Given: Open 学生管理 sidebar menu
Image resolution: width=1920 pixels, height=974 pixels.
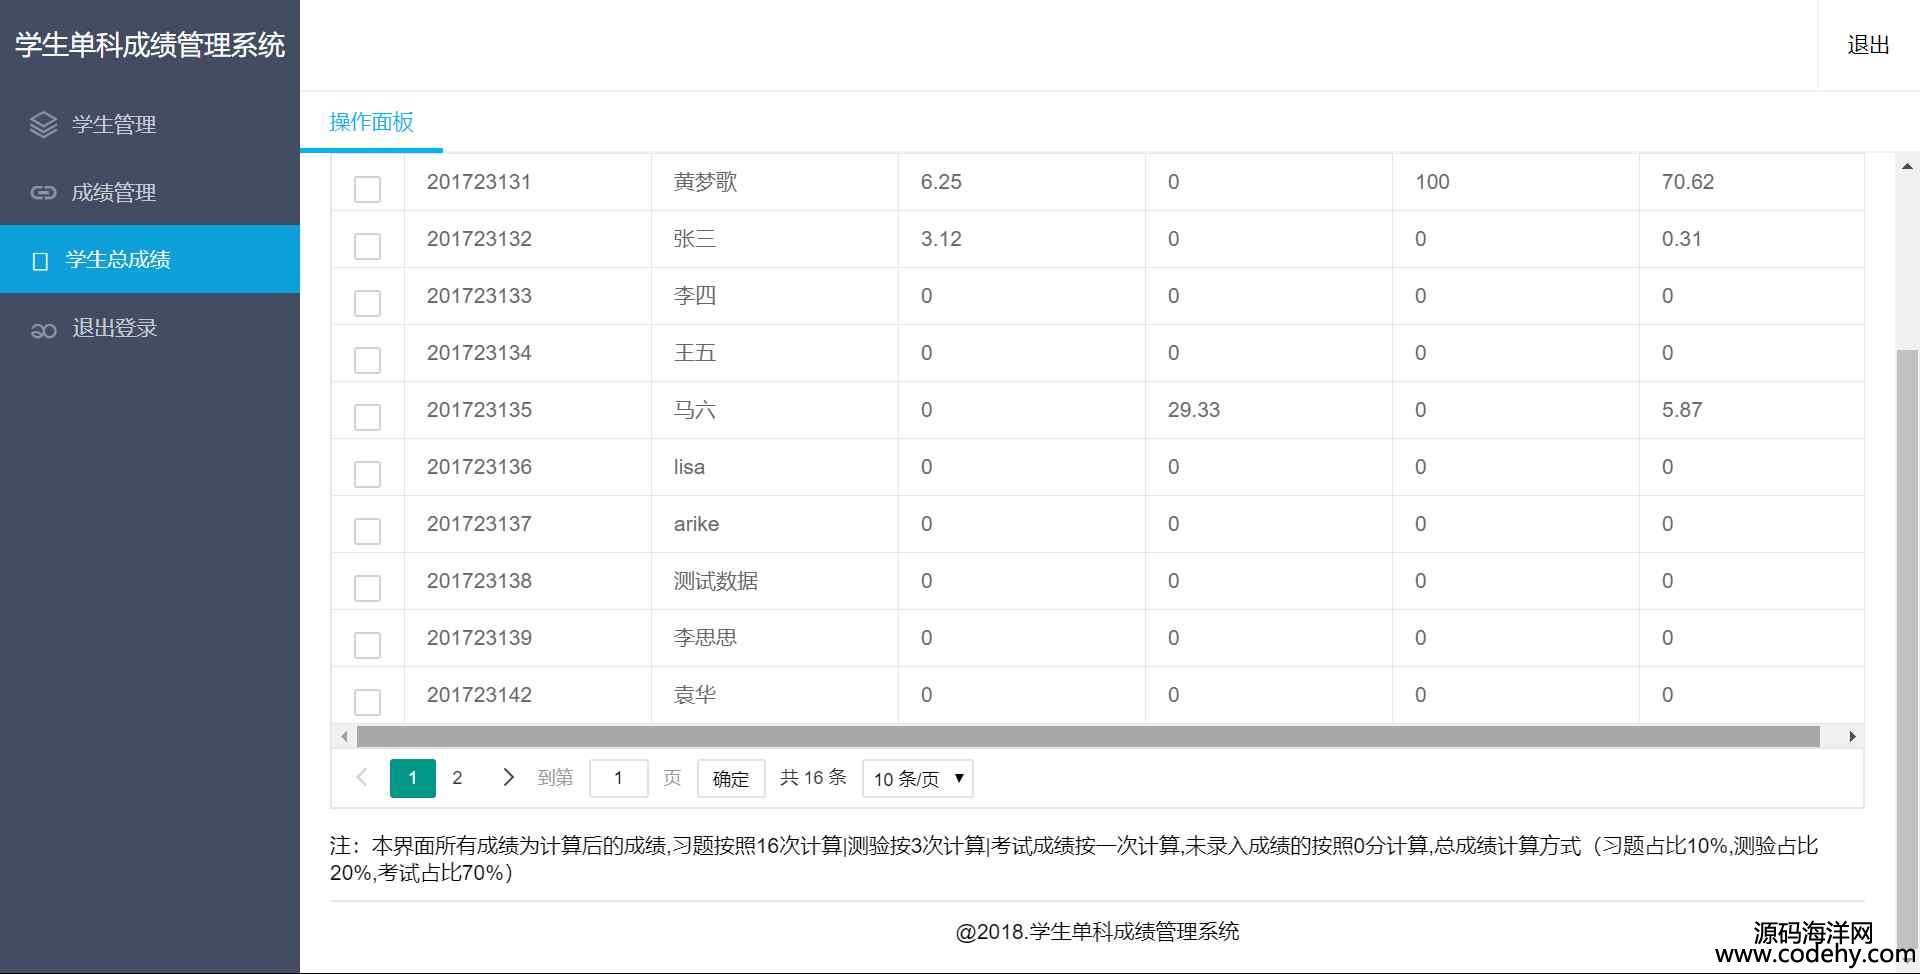Looking at the screenshot, I should [114, 124].
